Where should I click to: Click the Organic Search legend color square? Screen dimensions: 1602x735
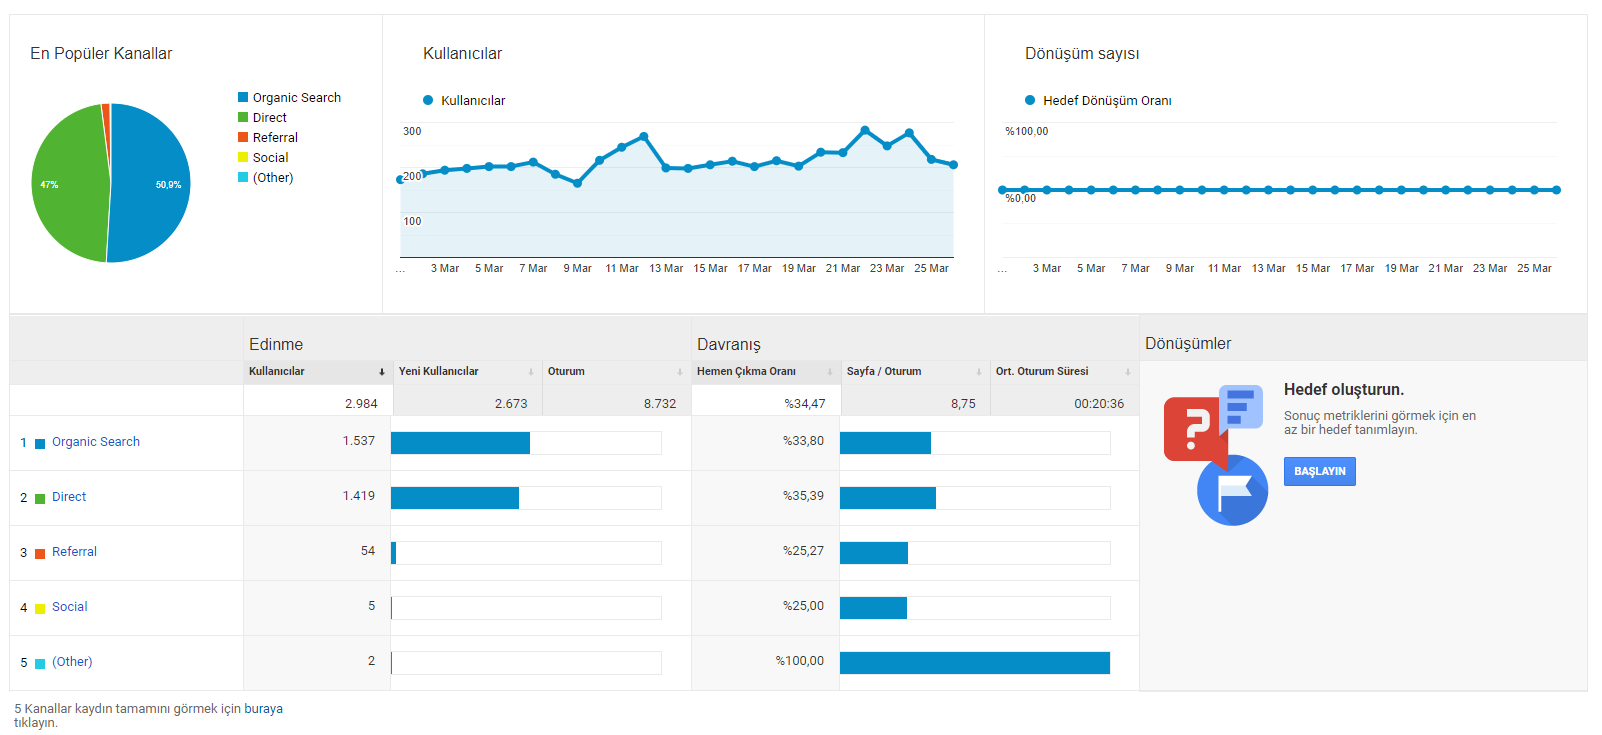(243, 97)
